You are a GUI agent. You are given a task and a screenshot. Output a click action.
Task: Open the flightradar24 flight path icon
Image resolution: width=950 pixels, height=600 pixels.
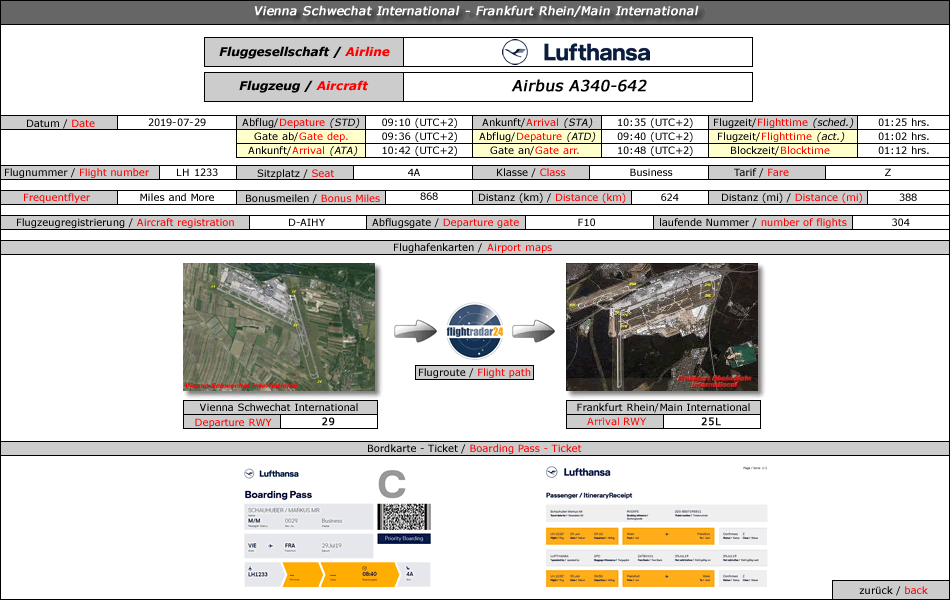point(475,331)
